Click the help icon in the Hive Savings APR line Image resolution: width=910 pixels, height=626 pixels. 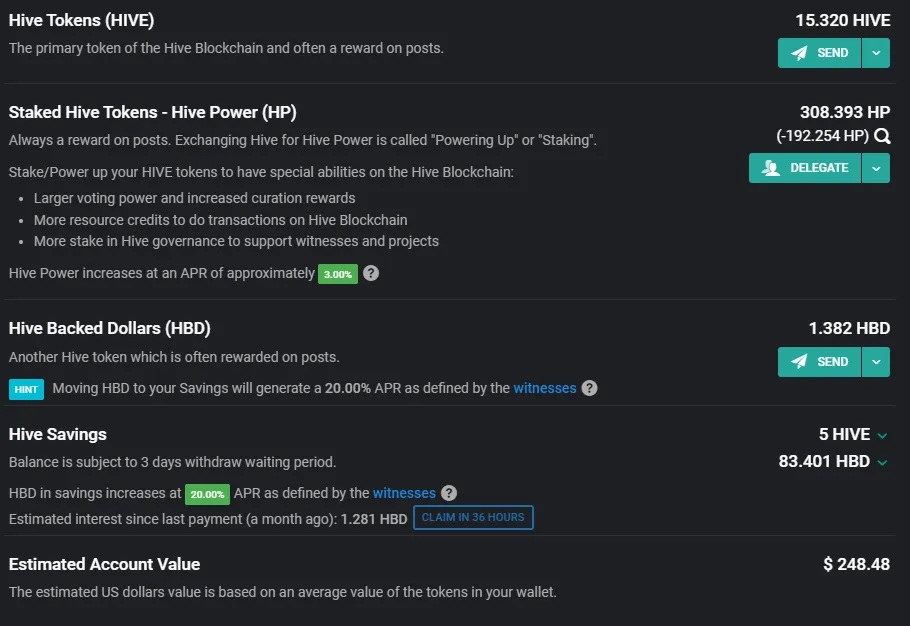(449, 493)
